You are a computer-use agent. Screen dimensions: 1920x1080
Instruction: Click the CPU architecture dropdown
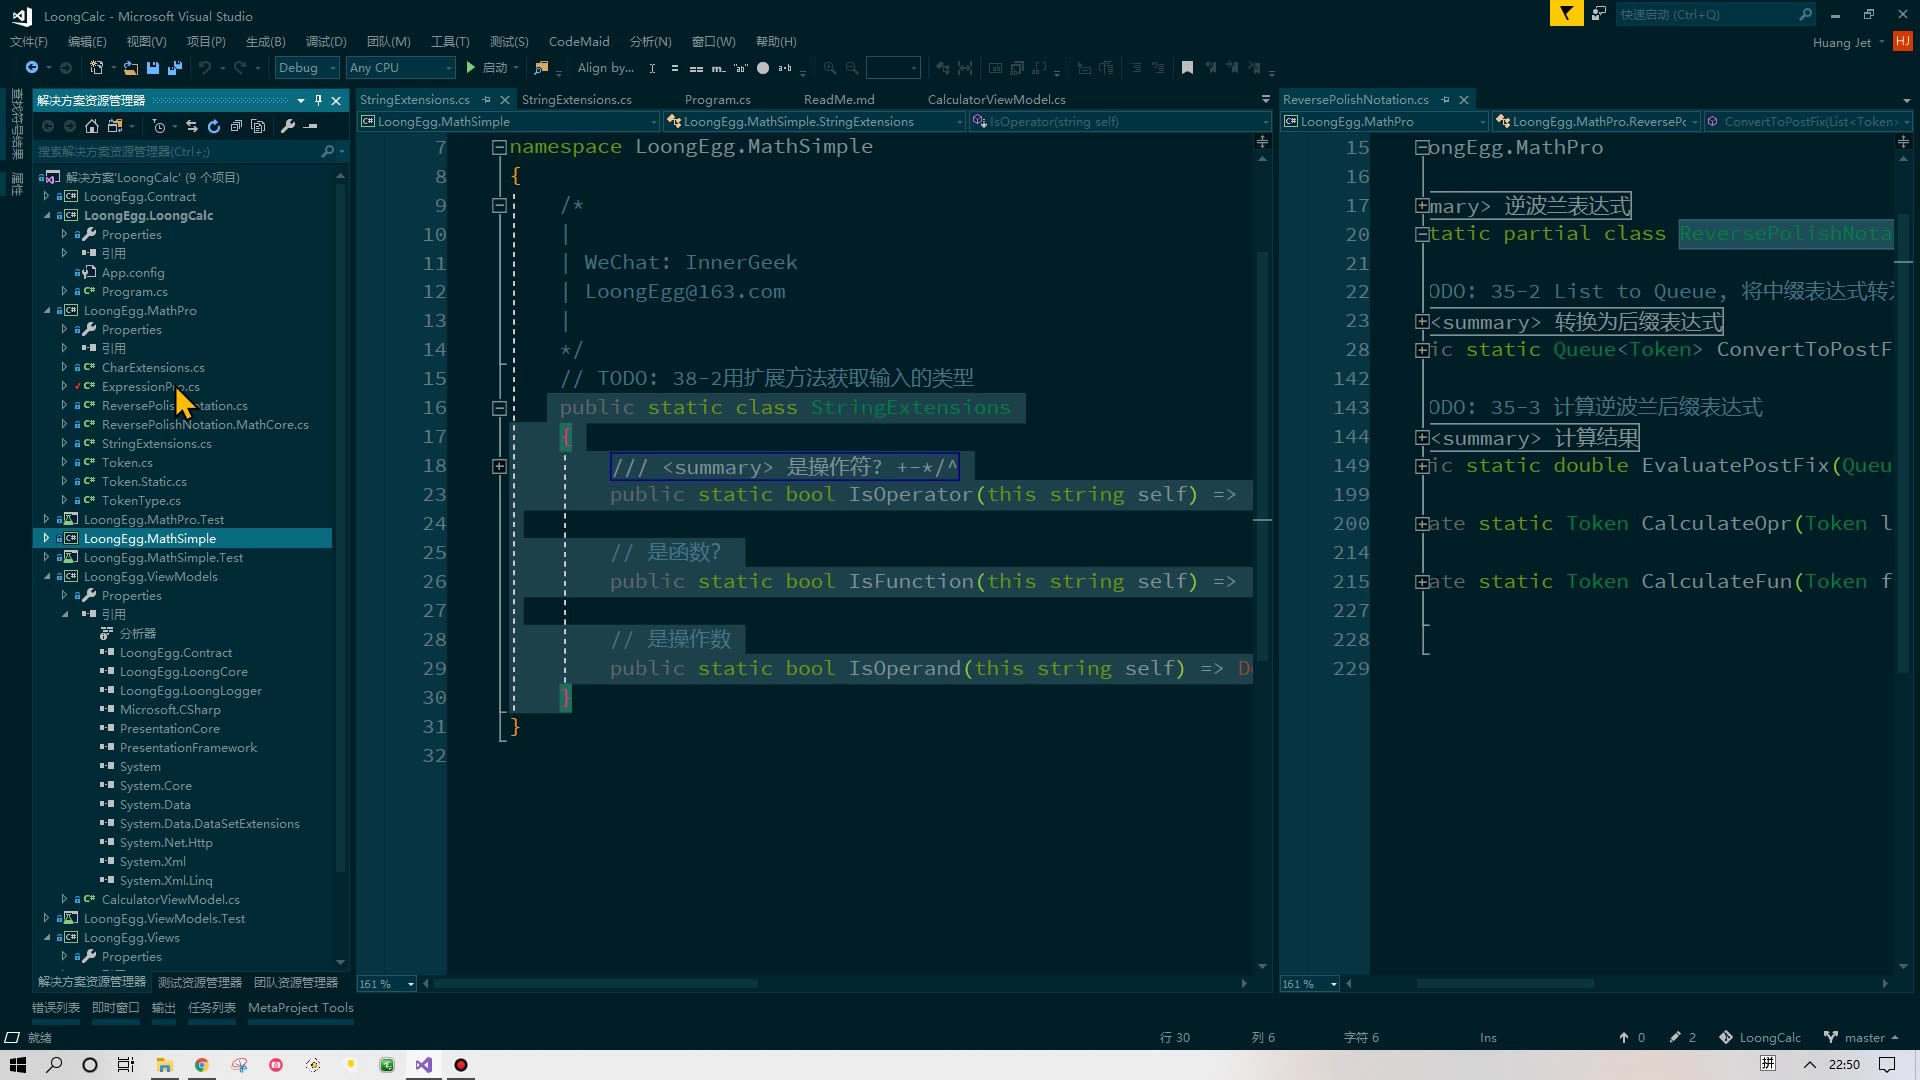click(x=400, y=67)
